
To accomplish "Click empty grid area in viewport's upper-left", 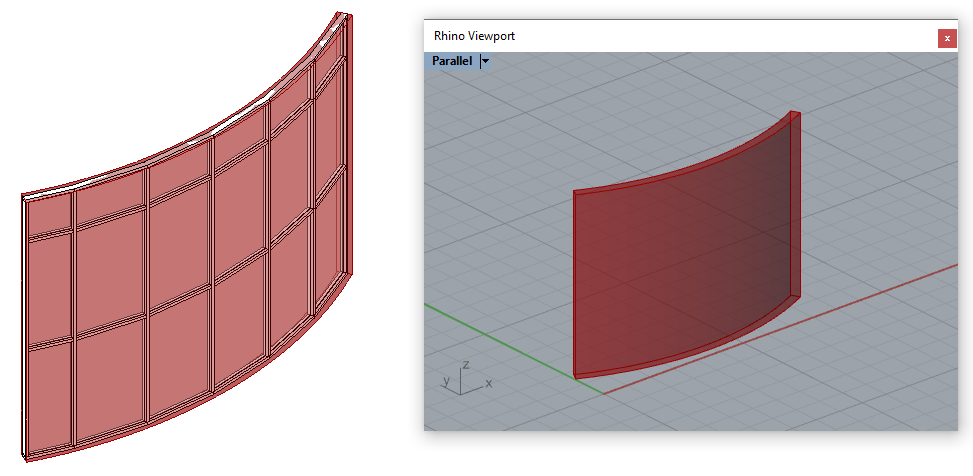I will click(x=480, y=120).
